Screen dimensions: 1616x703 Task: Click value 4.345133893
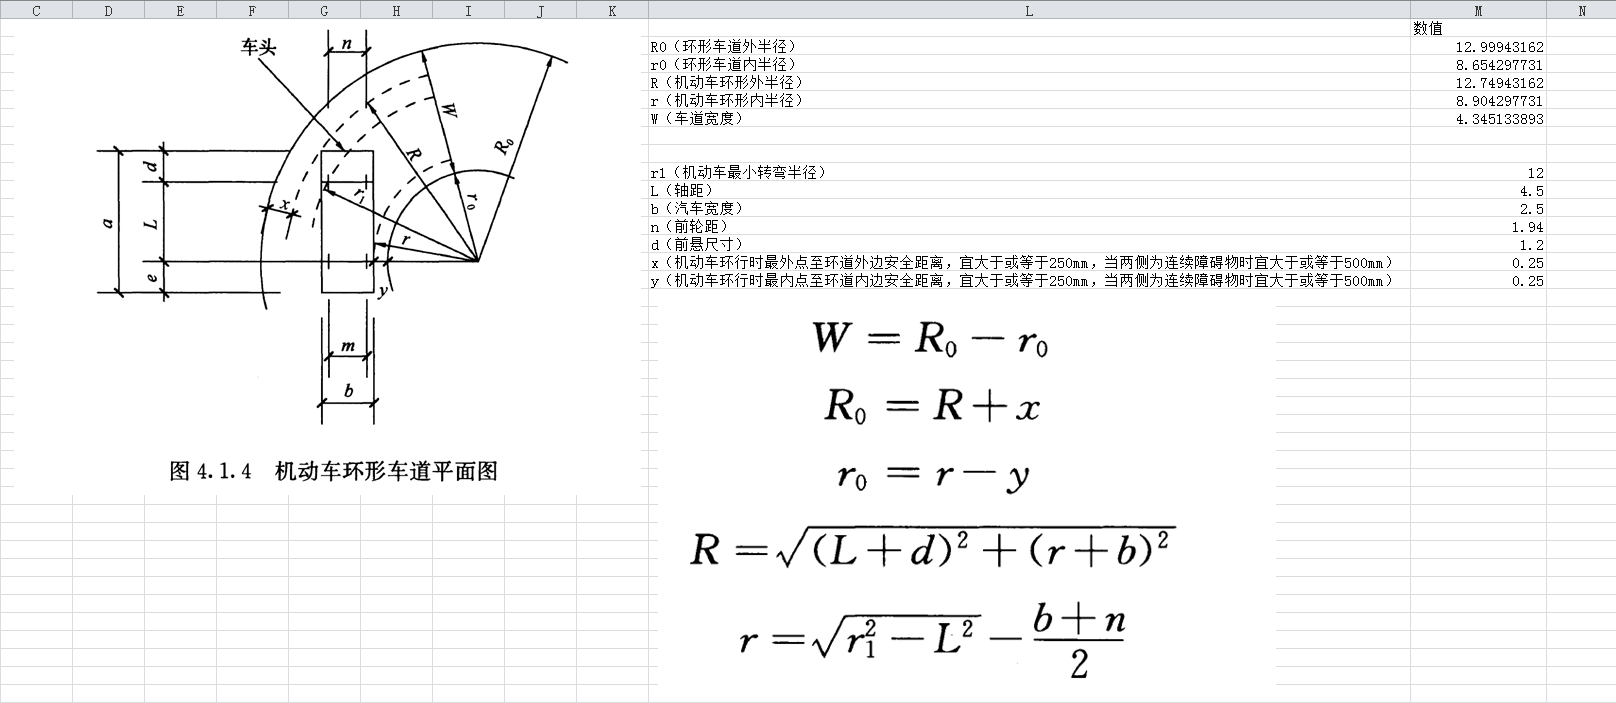(x=1478, y=119)
